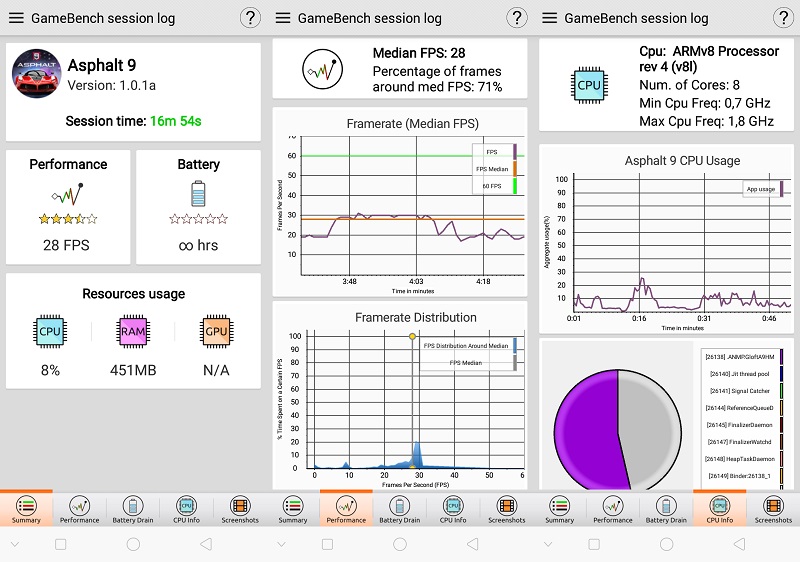
Task: Tap the CPU chip icon beside ARMv8 Processor
Action: [x=589, y=85]
